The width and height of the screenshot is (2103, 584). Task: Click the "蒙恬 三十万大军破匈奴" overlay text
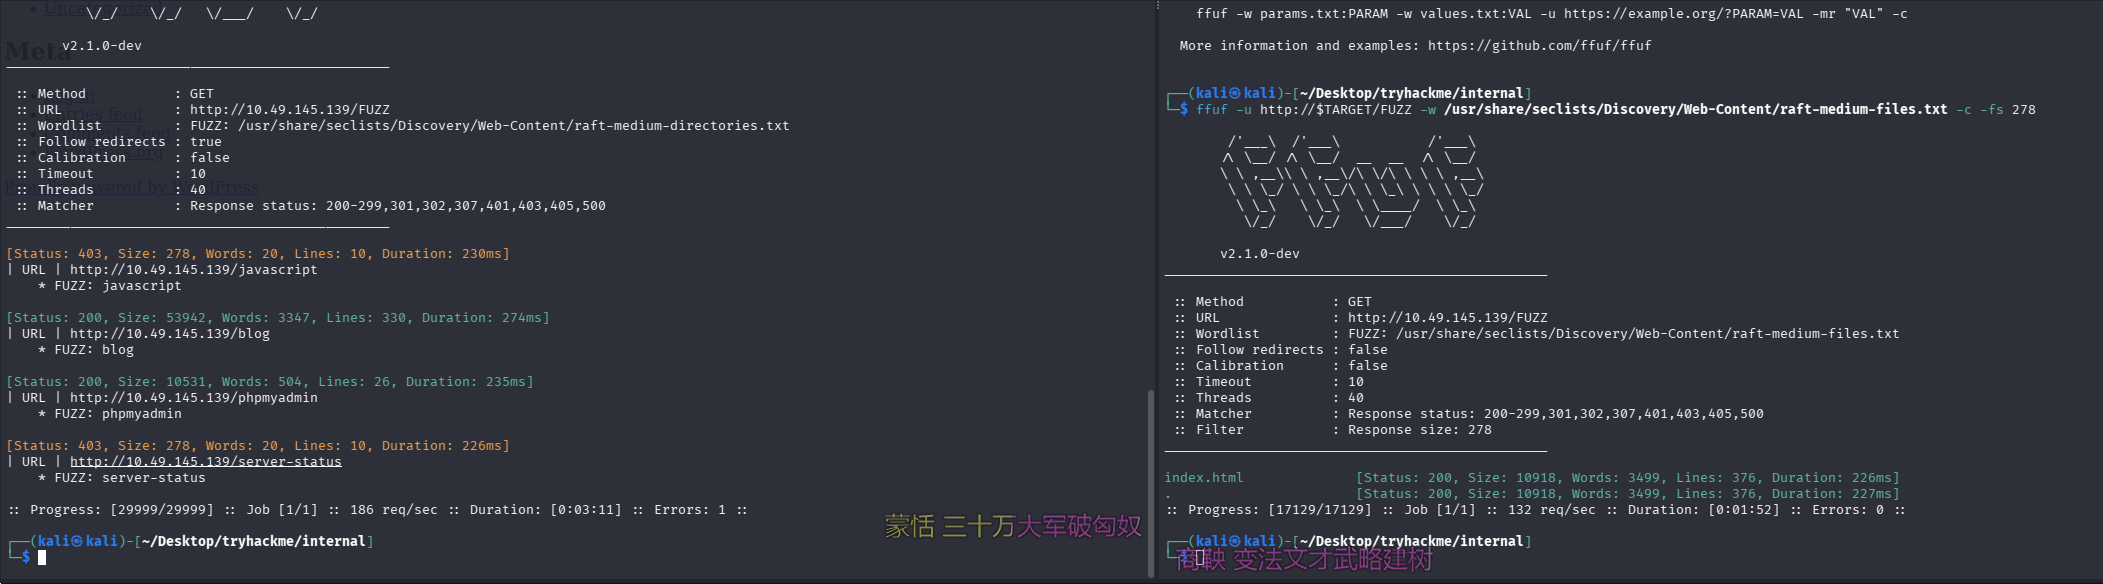1012,526
